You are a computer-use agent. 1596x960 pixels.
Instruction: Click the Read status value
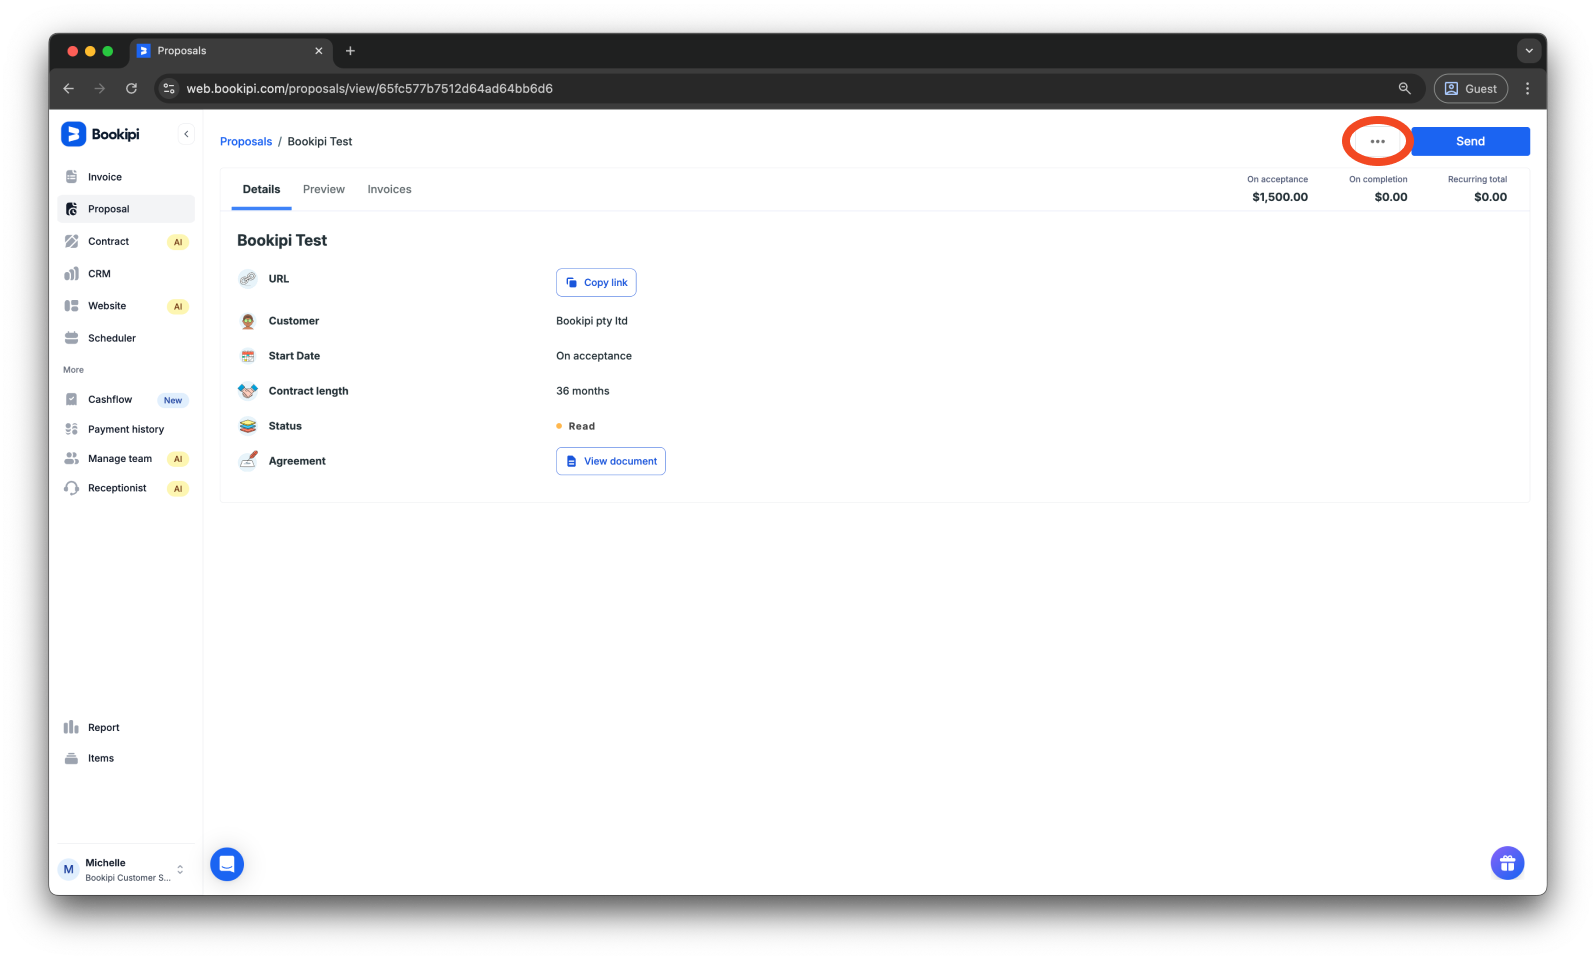tap(582, 426)
